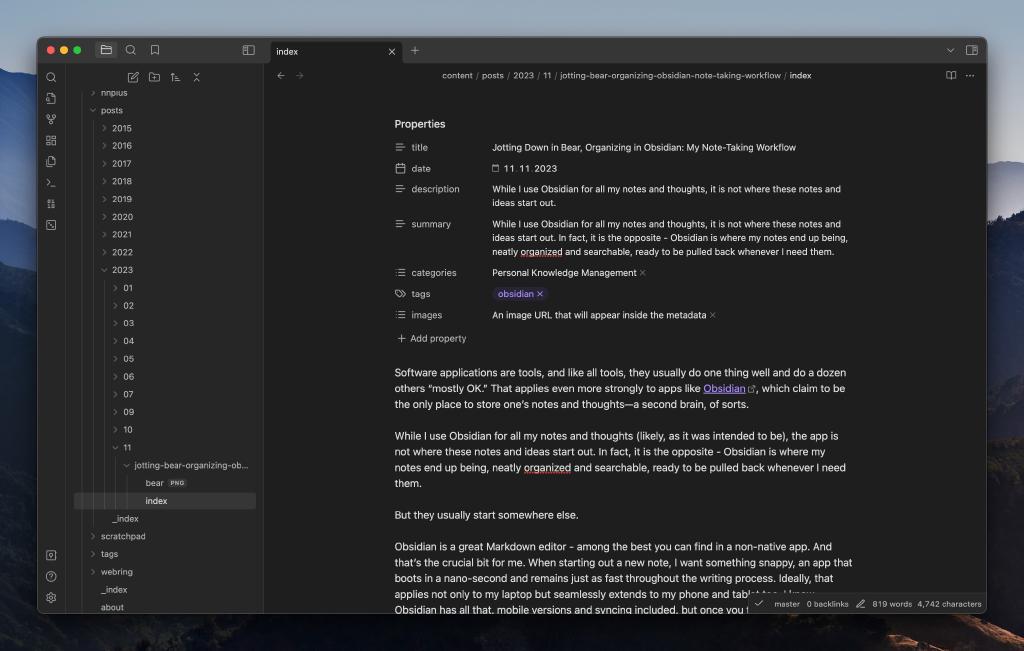Image resolution: width=1024 pixels, height=651 pixels.
Task: Open search in the vault
Action: [x=51, y=77]
